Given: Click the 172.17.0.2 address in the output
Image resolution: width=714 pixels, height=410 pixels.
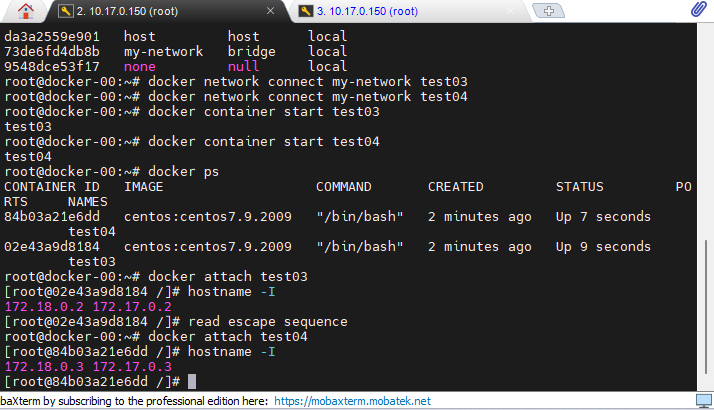Looking at the screenshot, I should pyautogui.click(x=132, y=307).
